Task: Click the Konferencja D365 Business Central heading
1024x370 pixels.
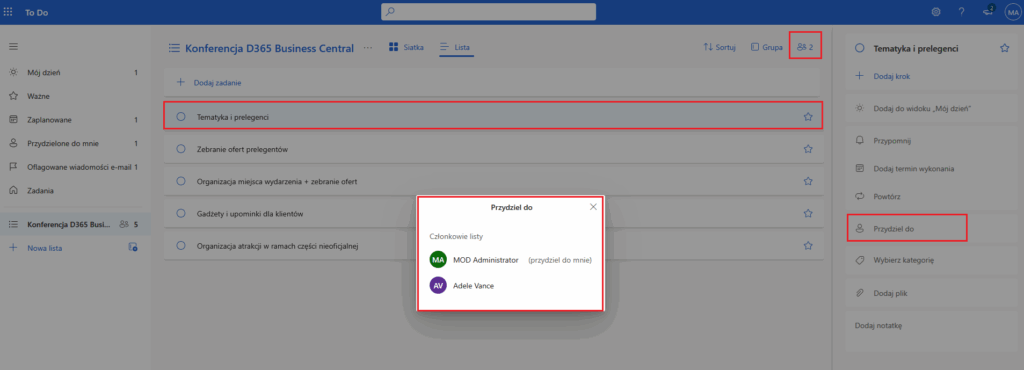Action: [x=270, y=48]
